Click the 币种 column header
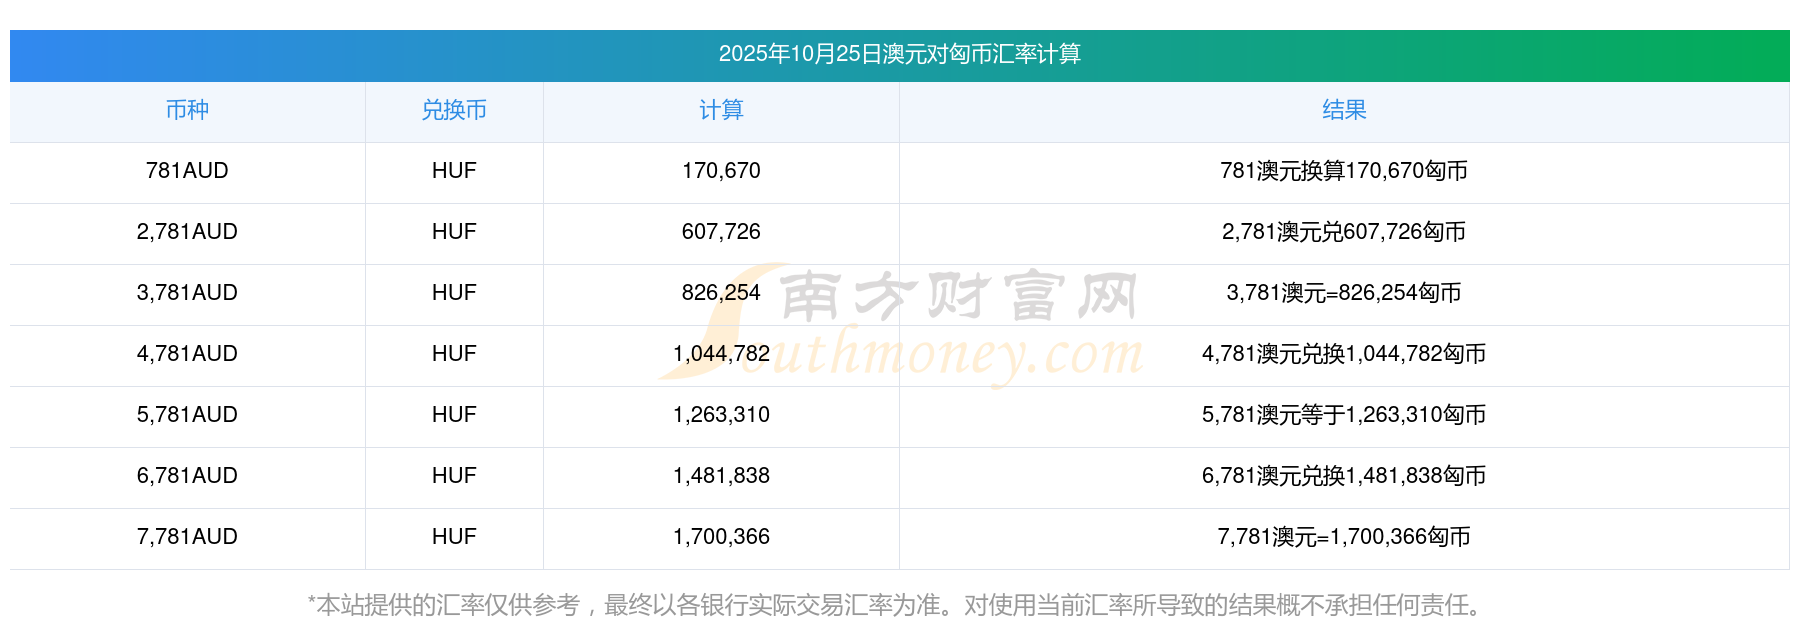The width and height of the screenshot is (1800, 636). tap(187, 110)
